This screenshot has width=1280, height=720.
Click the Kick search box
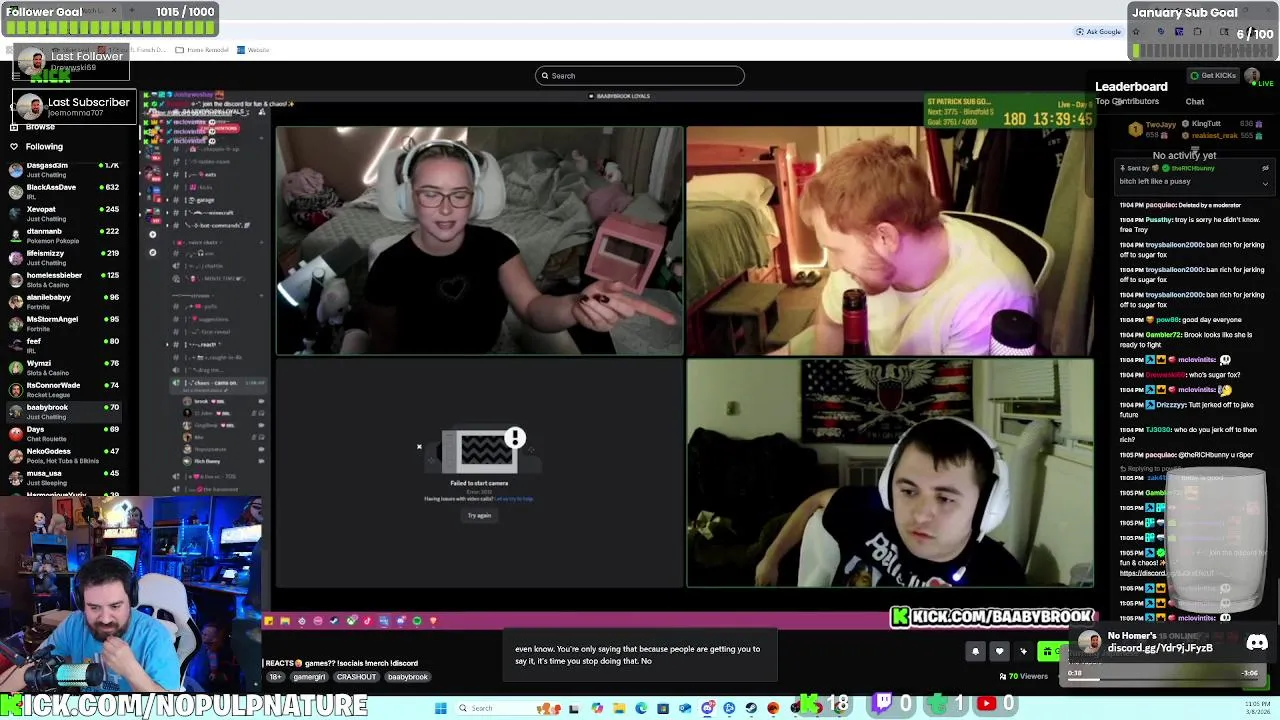(640, 76)
